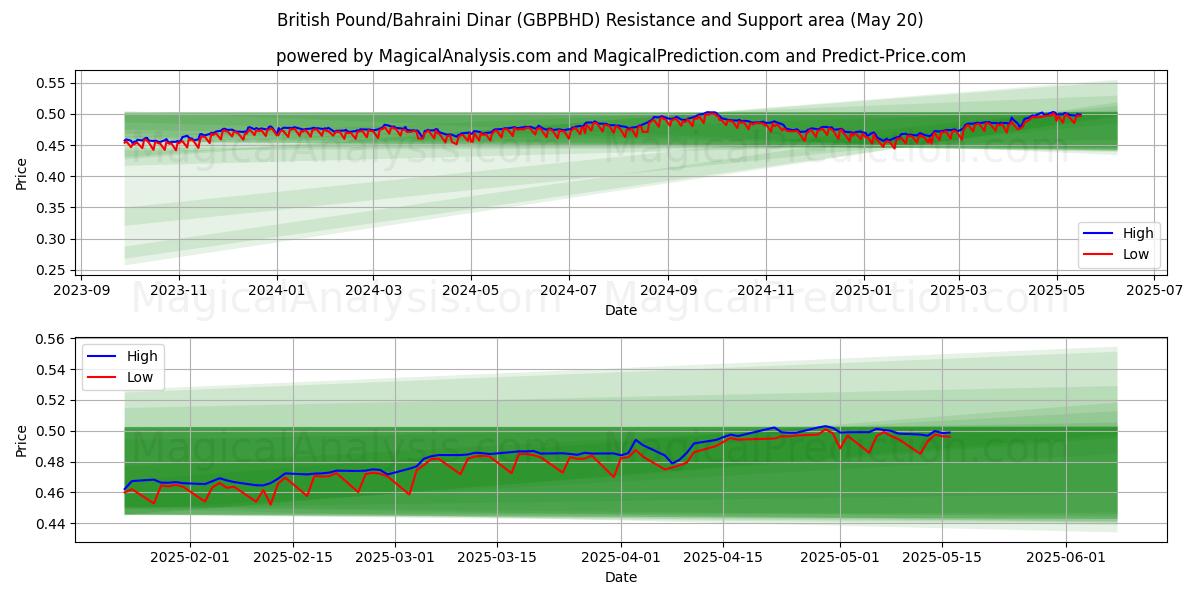This screenshot has width=1200, height=600.
Task: Click the 0.56 price tick, bottom chart
Action: point(52,339)
